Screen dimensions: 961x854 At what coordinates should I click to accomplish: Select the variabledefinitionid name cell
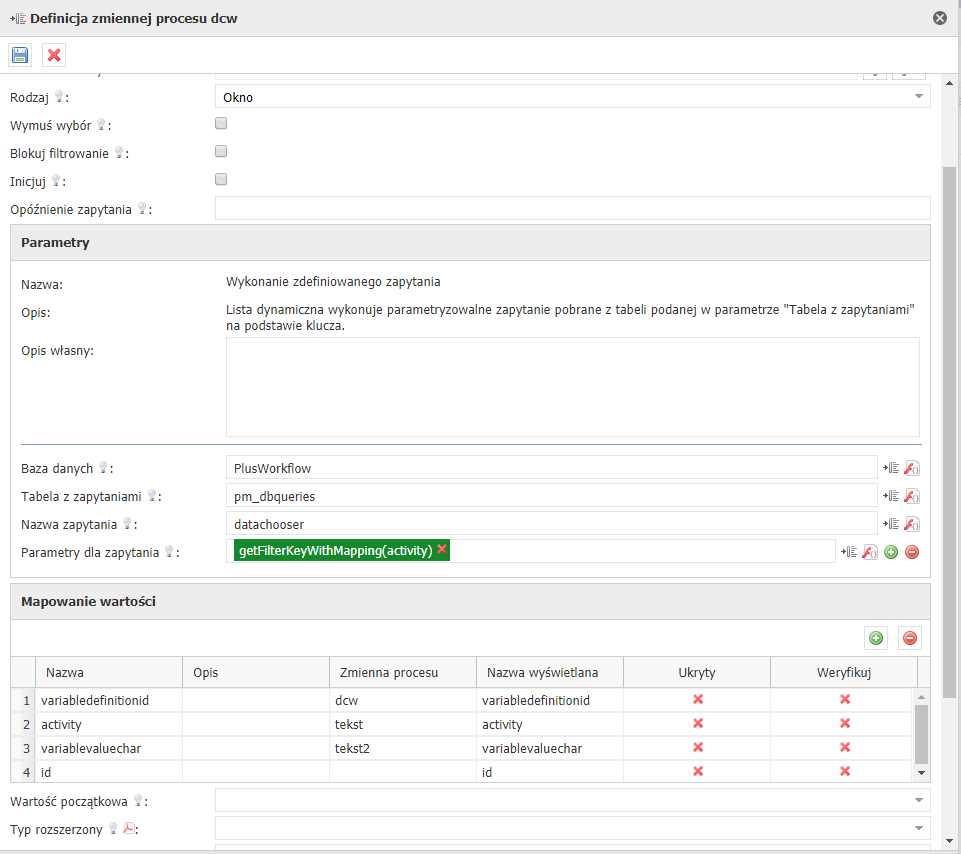point(109,700)
